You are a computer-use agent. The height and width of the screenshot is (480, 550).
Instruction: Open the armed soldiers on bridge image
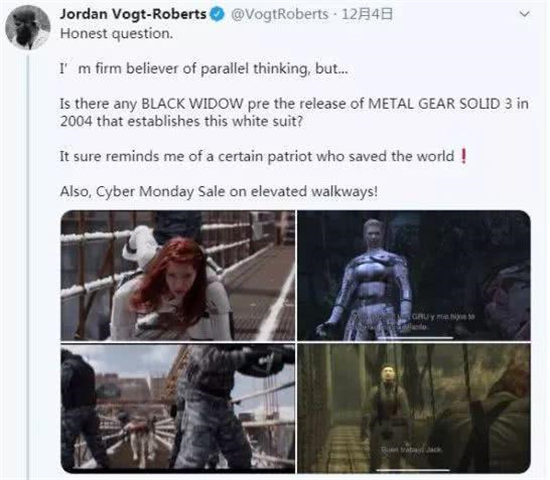[178, 409]
